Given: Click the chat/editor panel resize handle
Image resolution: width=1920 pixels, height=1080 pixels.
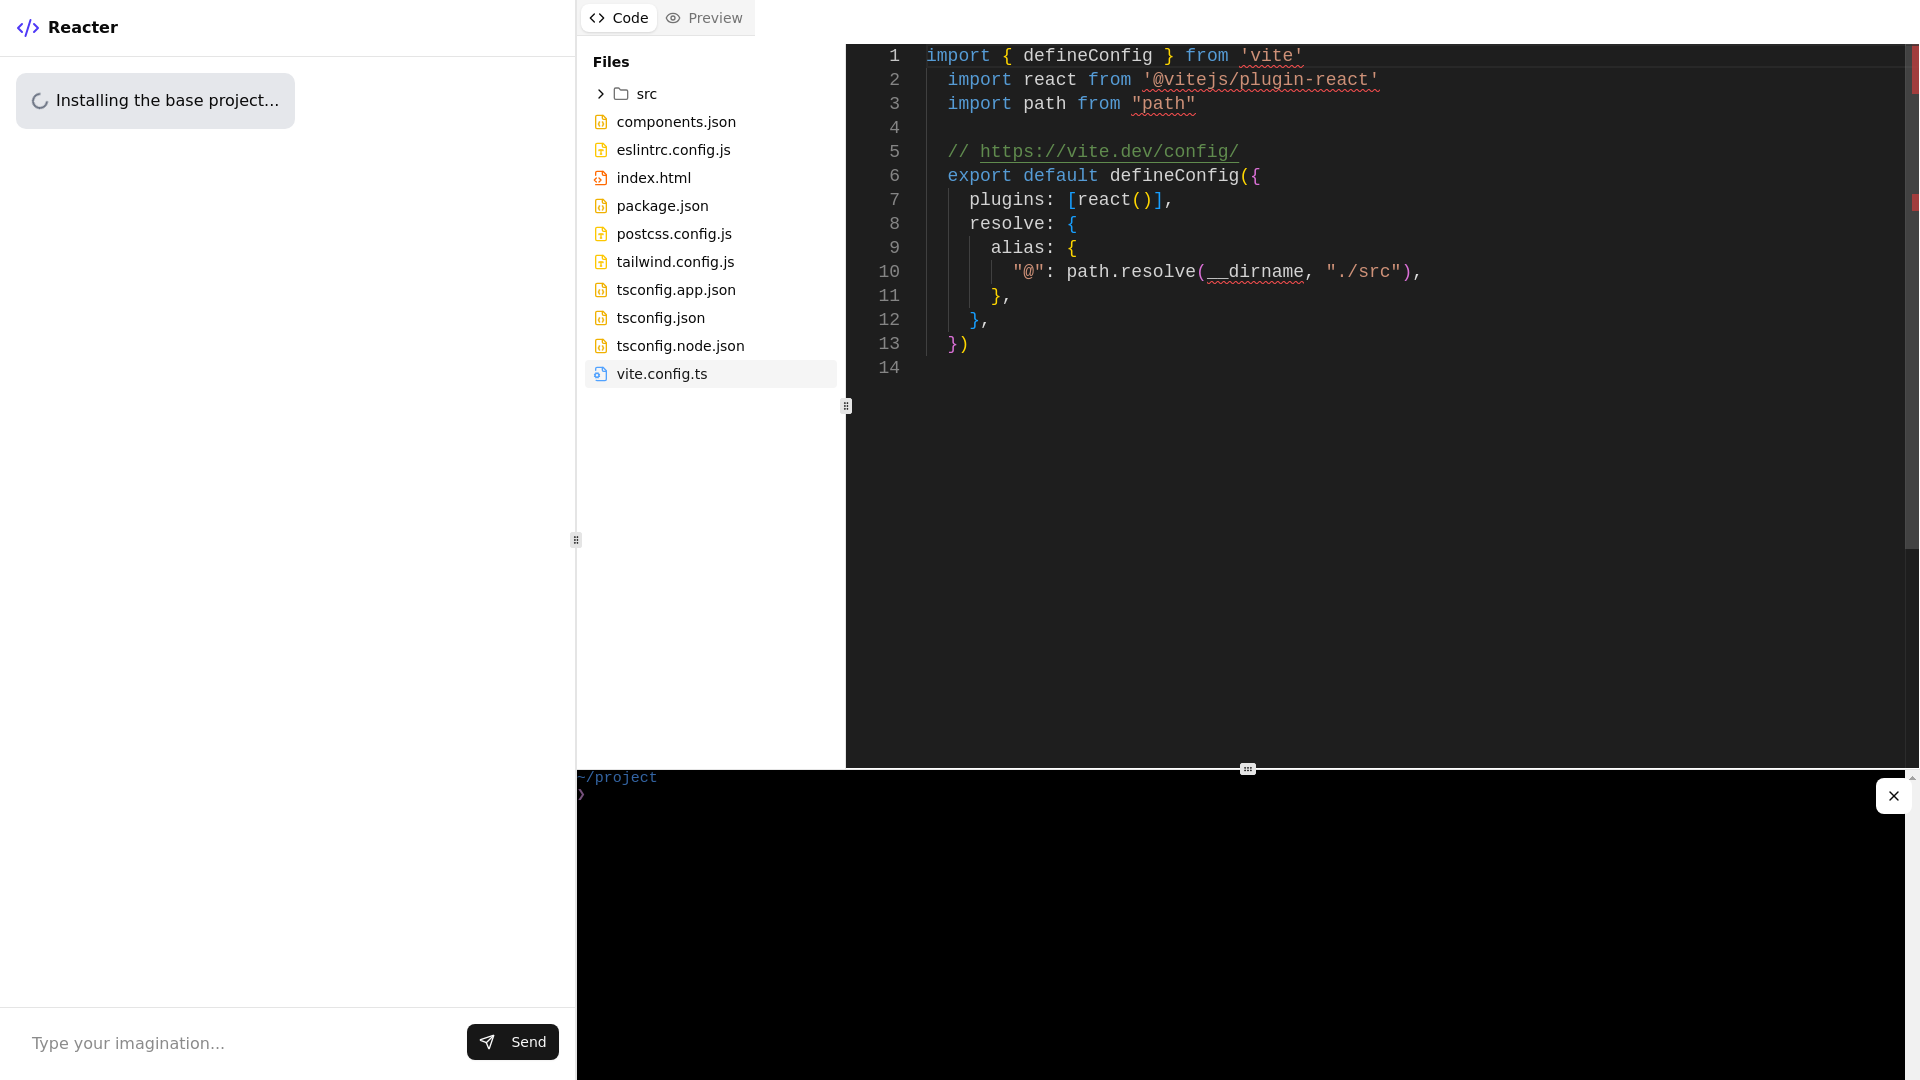Looking at the screenshot, I should [x=576, y=540].
